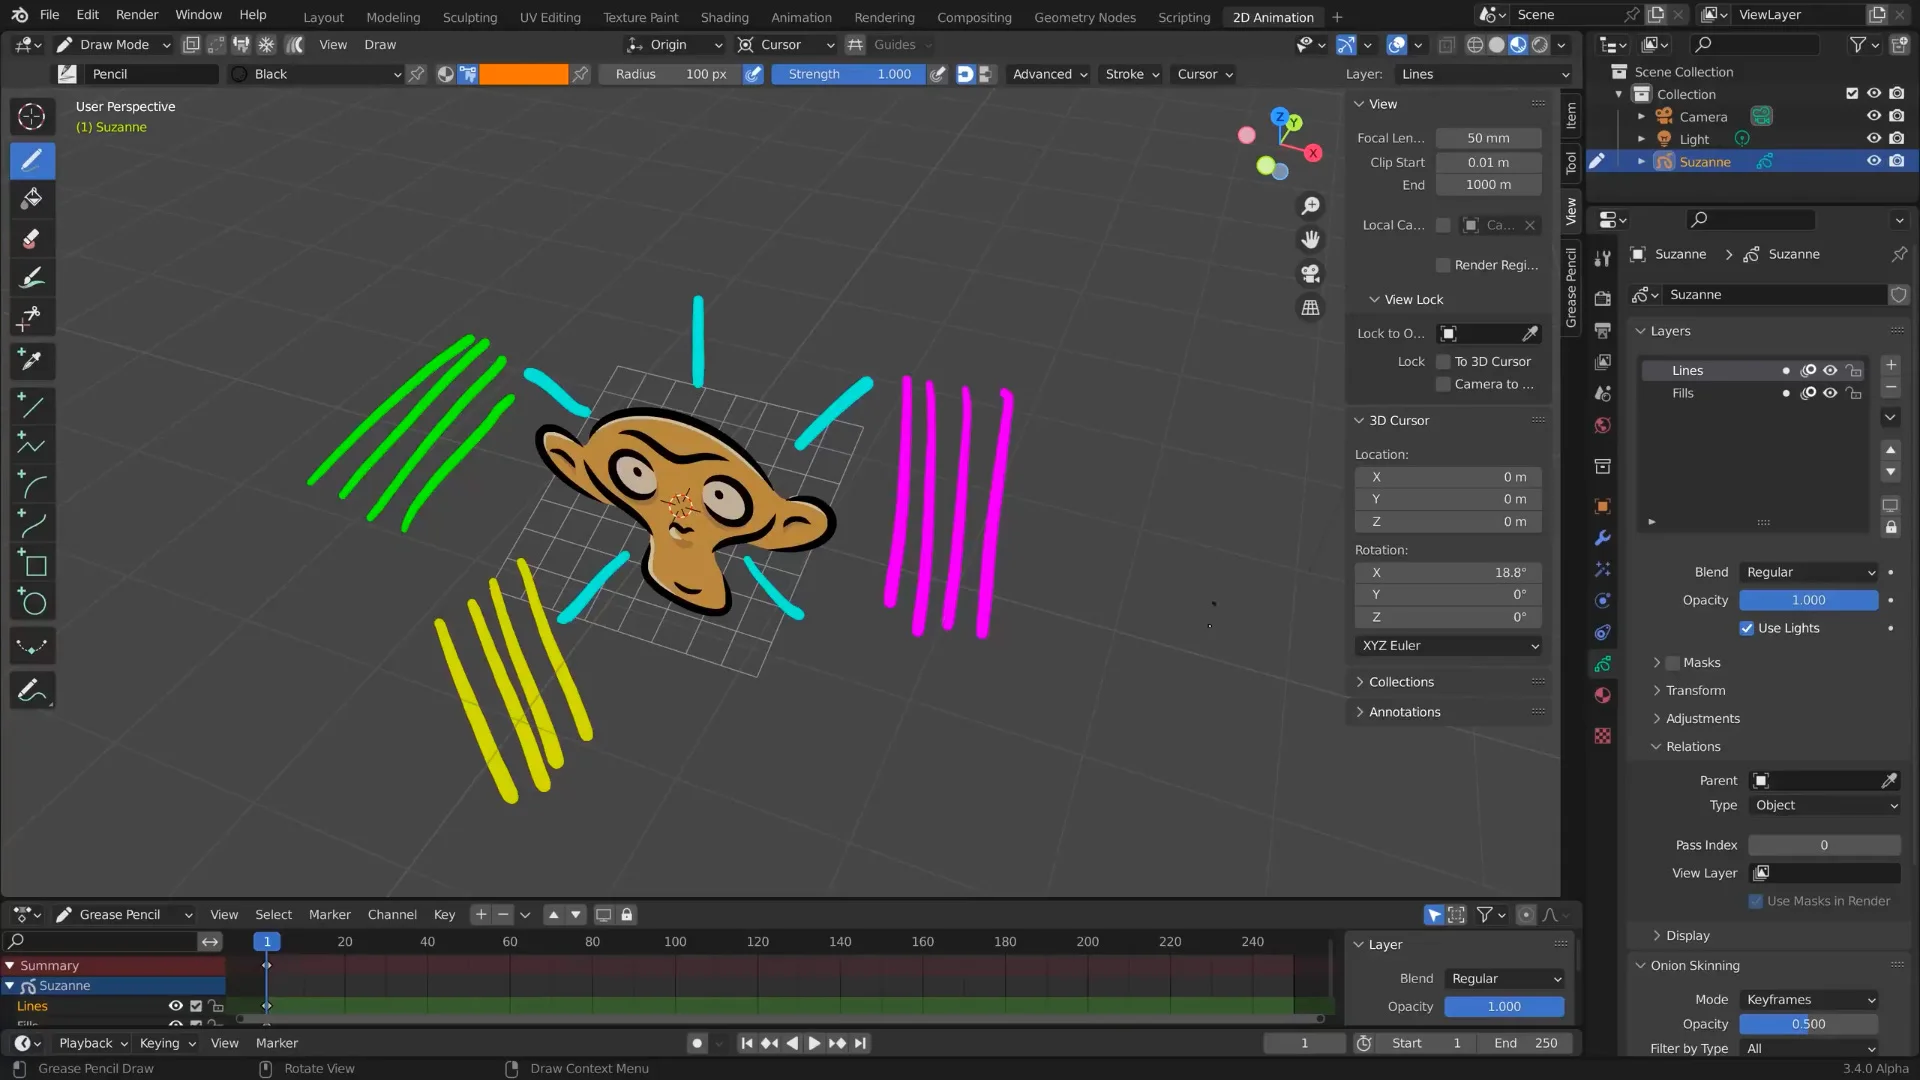Add a new layer with plus button
1920x1080 pixels.
(x=1890, y=365)
